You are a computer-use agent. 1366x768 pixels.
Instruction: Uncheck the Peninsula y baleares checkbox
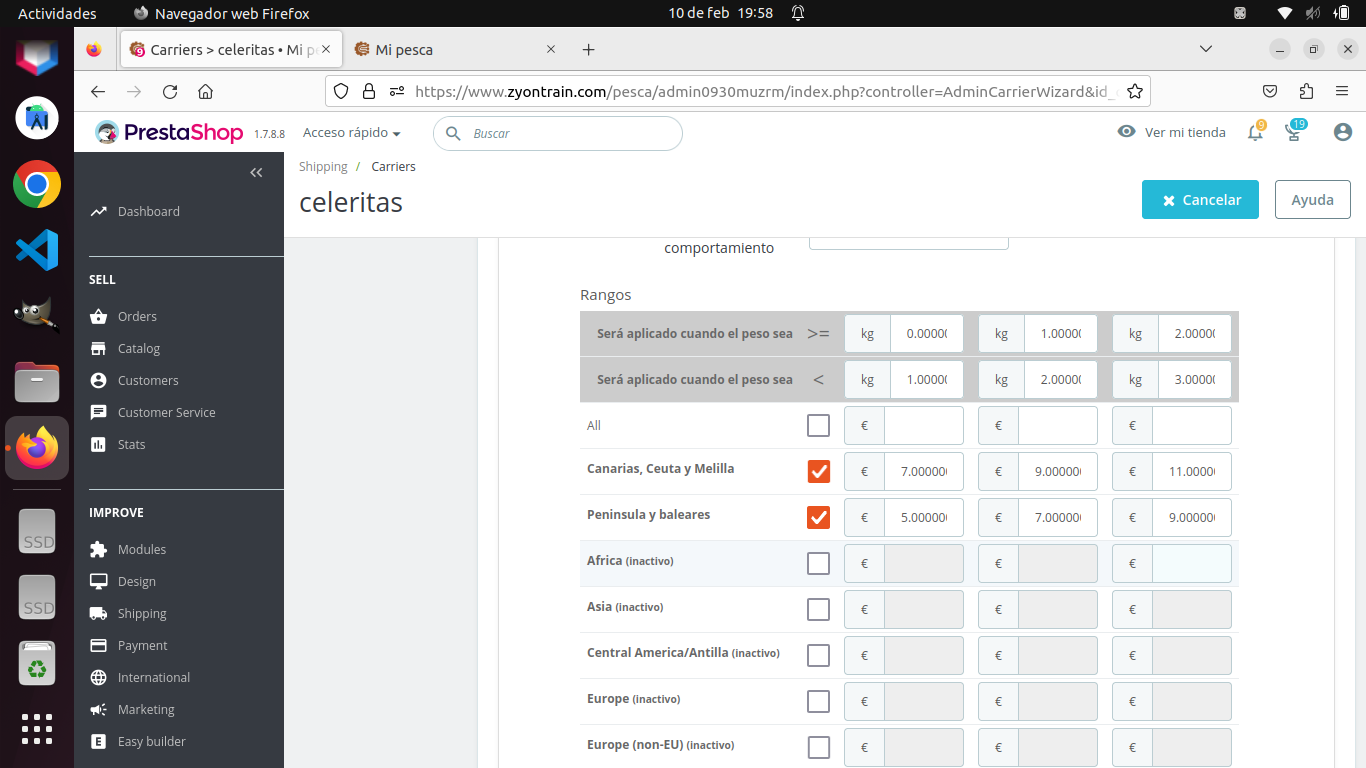click(x=818, y=517)
